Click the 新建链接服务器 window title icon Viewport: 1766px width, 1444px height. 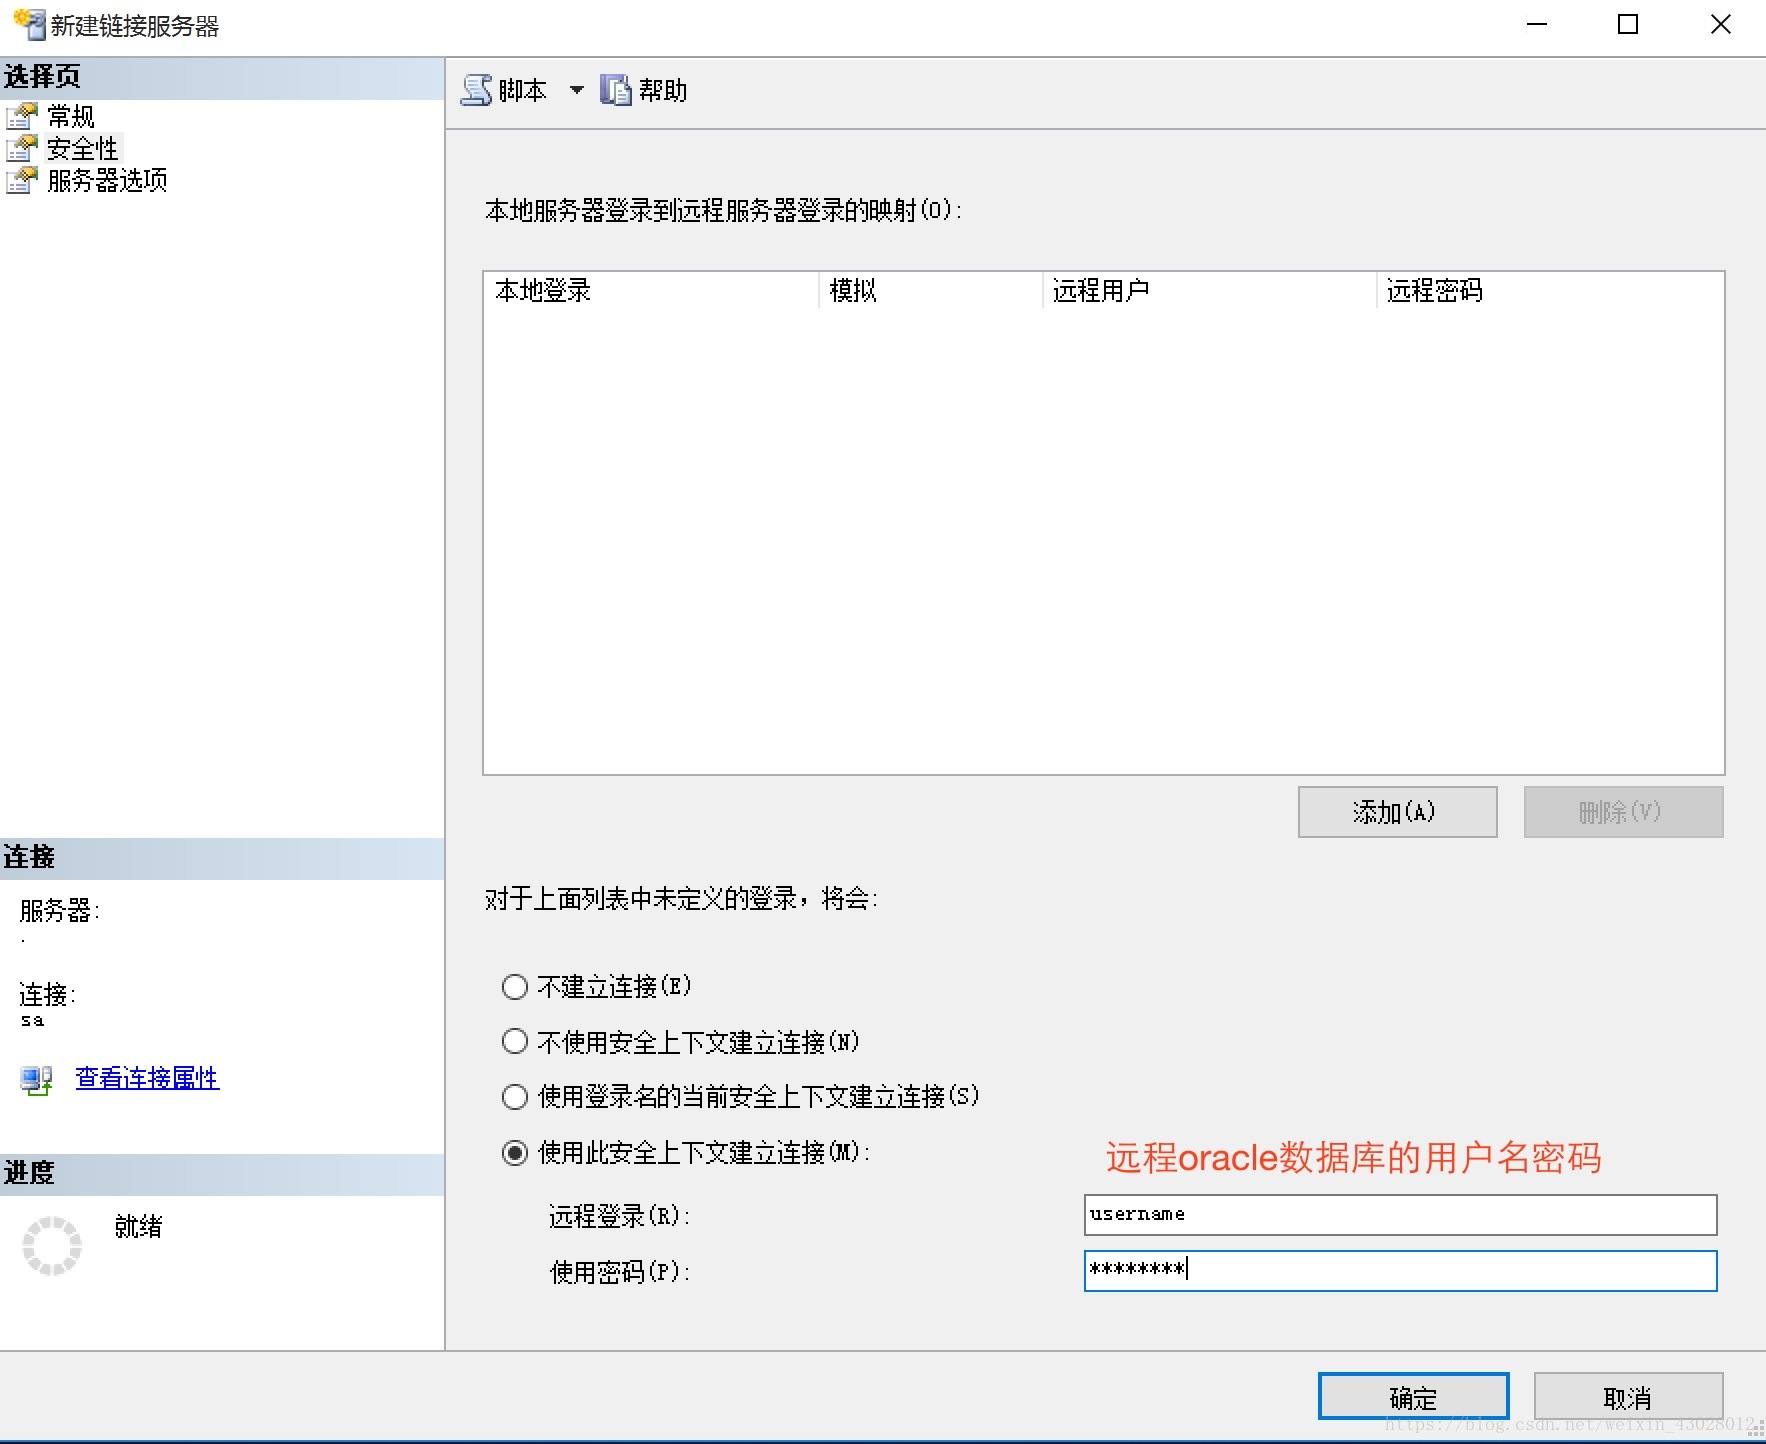[x=29, y=25]
